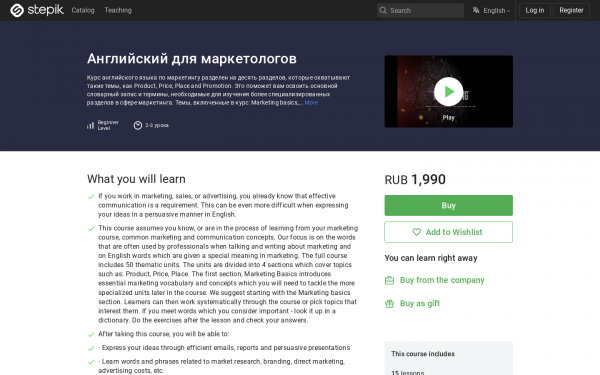Screen dimensions: 600x375
Task: Click the heart icon in Wishlist button
Action: (x=416, y=232)
